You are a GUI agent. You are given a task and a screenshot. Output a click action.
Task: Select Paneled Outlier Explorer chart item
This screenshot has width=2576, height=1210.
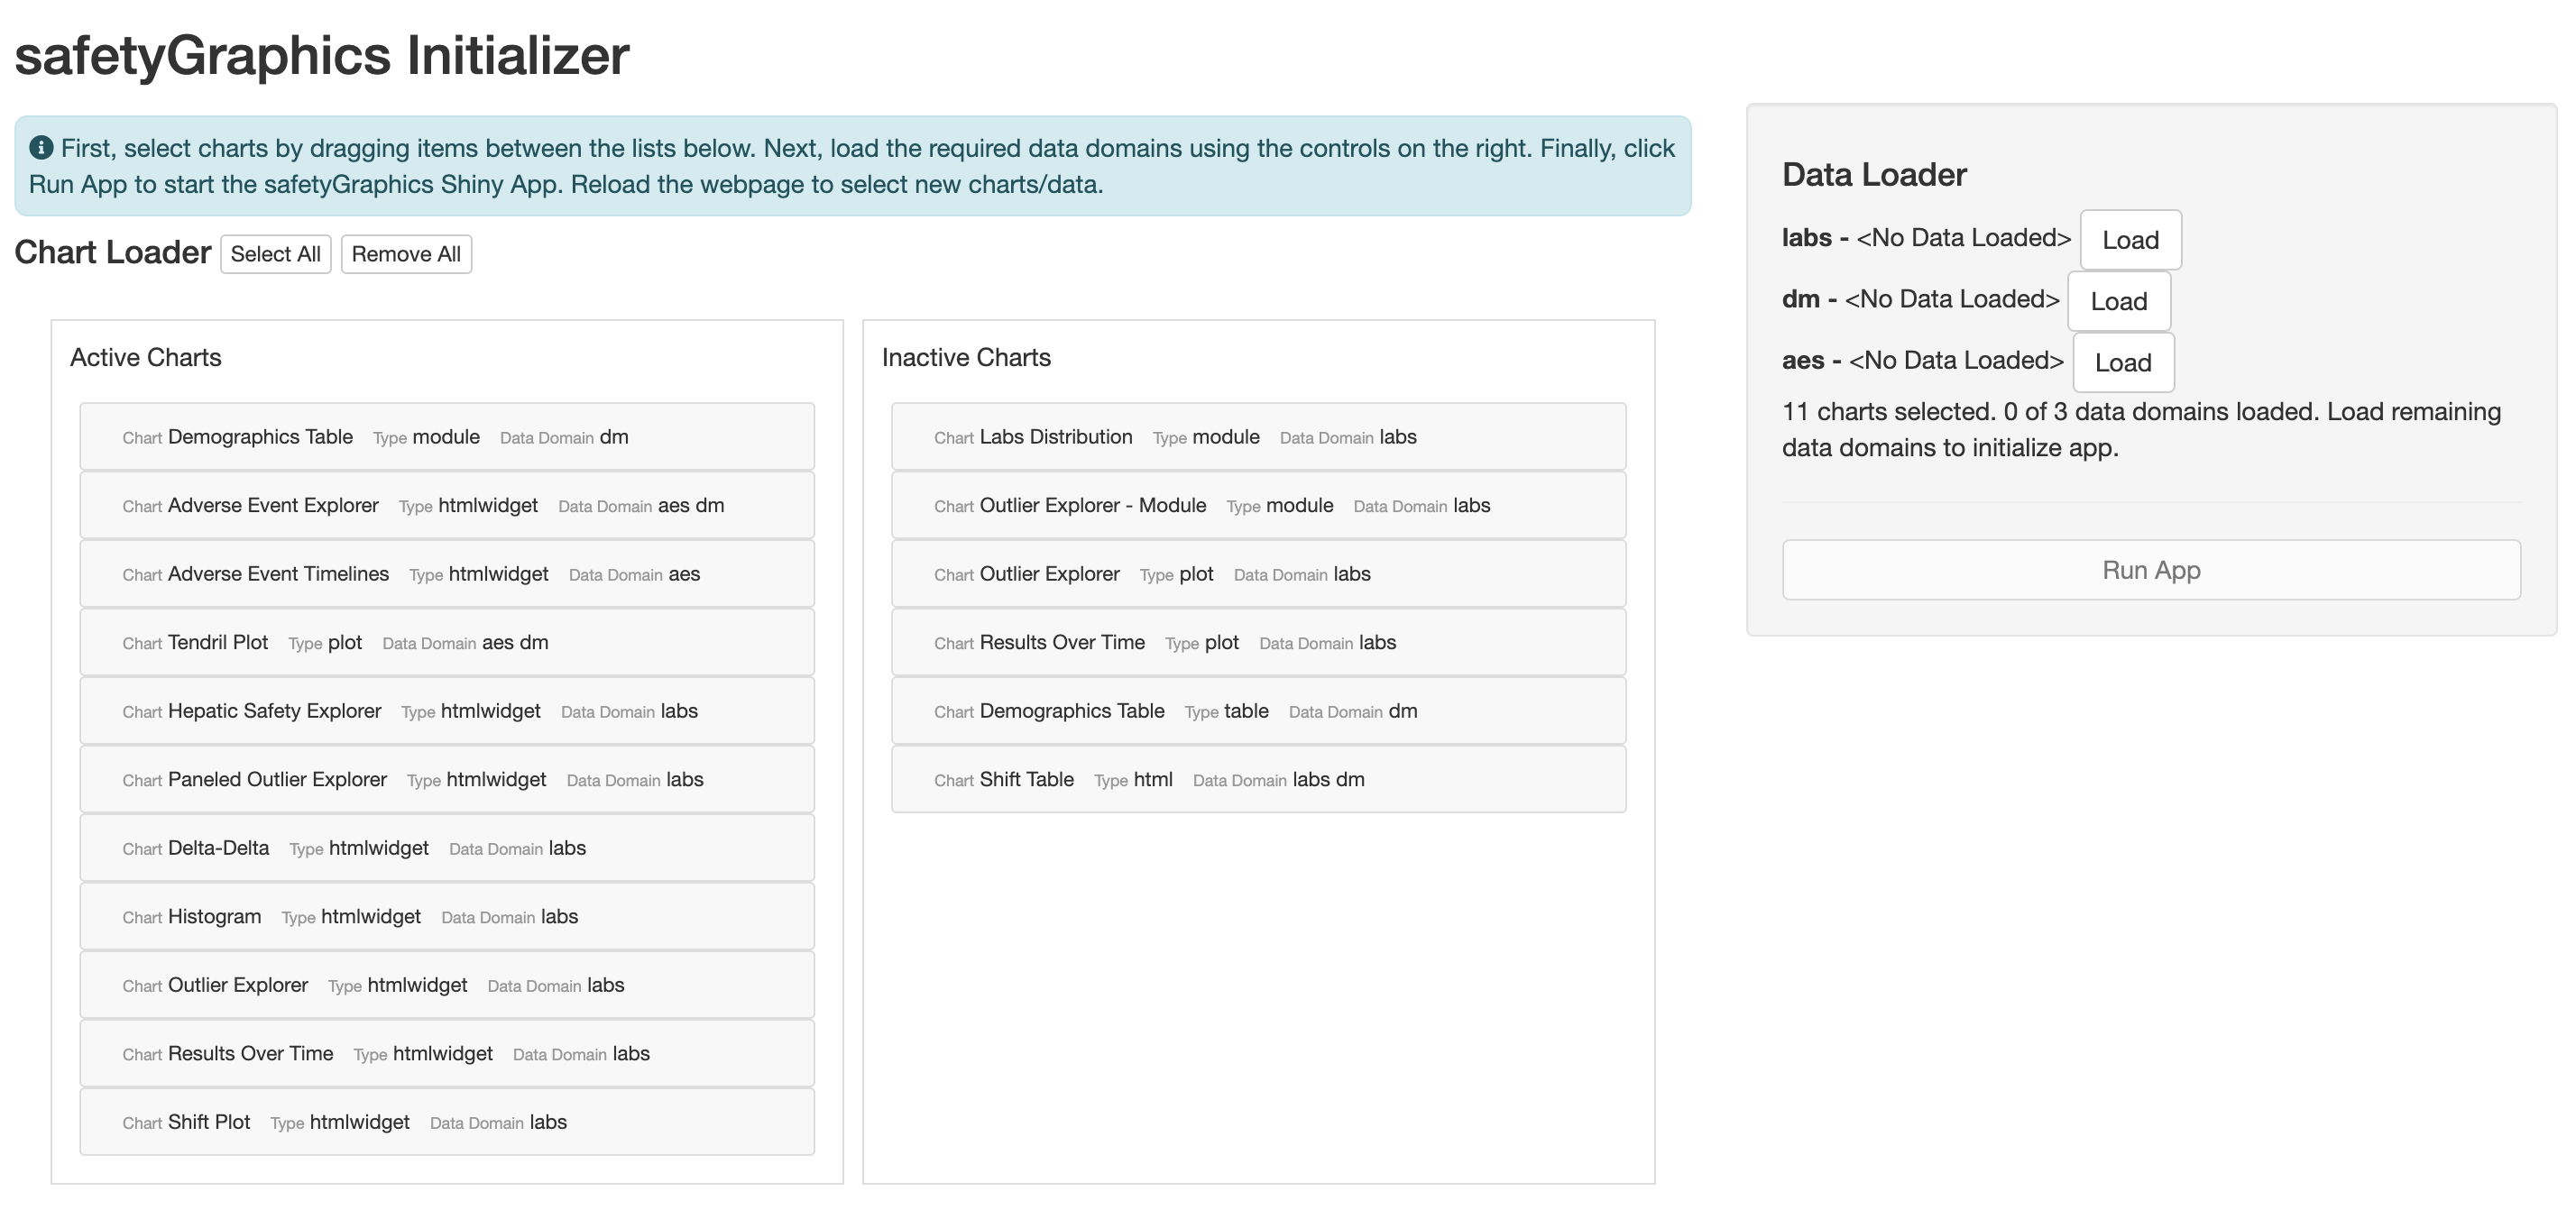447,779
